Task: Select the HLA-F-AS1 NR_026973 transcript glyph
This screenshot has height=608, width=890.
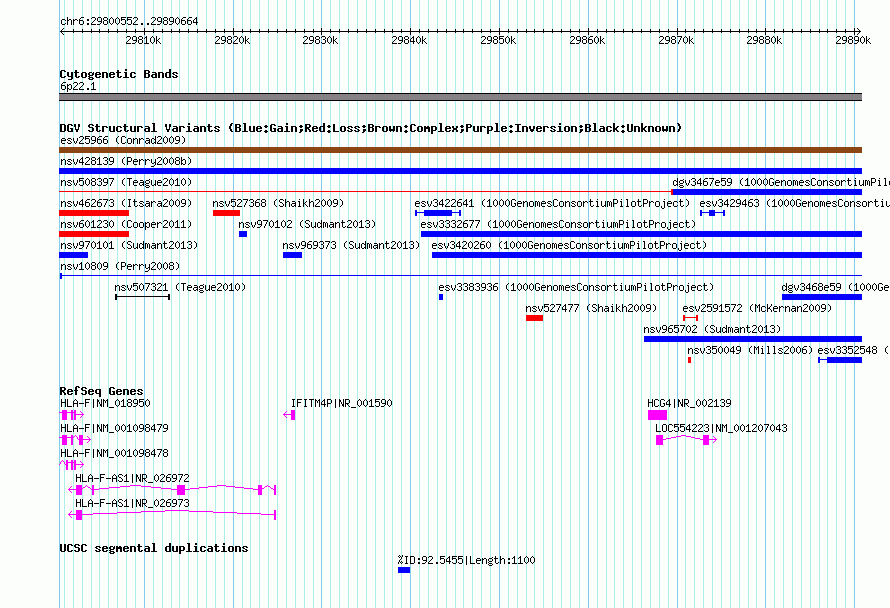Action: pos(172,515)
